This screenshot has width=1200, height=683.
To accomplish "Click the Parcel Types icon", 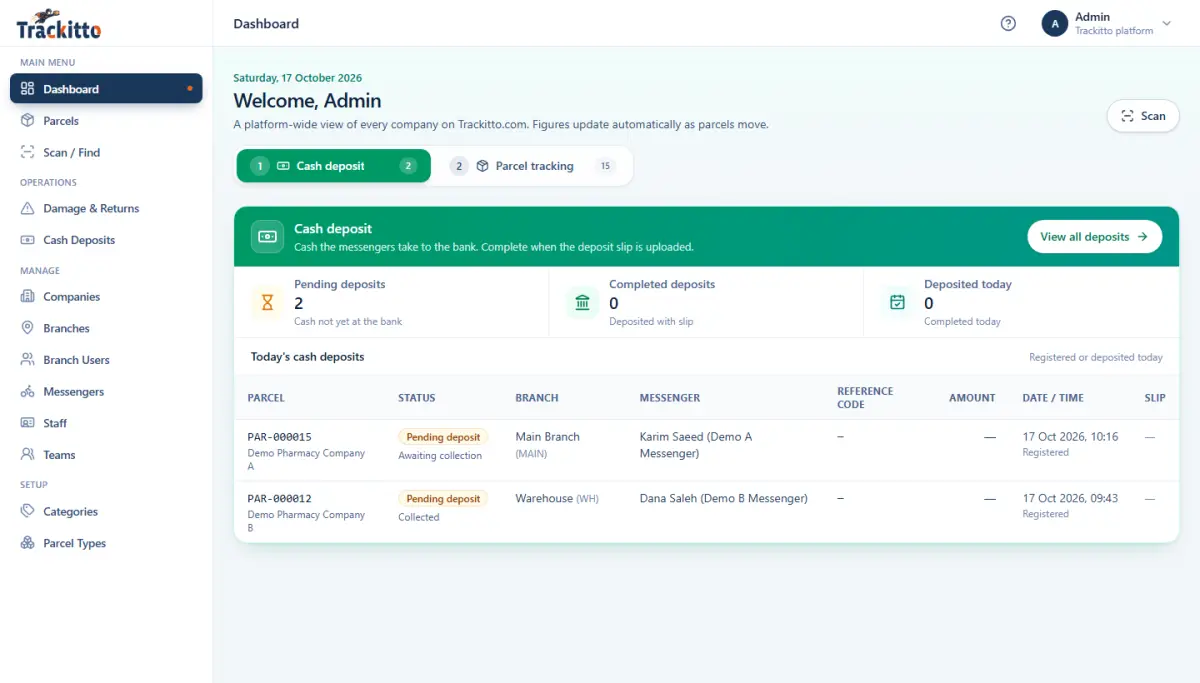I will point(28,544).
